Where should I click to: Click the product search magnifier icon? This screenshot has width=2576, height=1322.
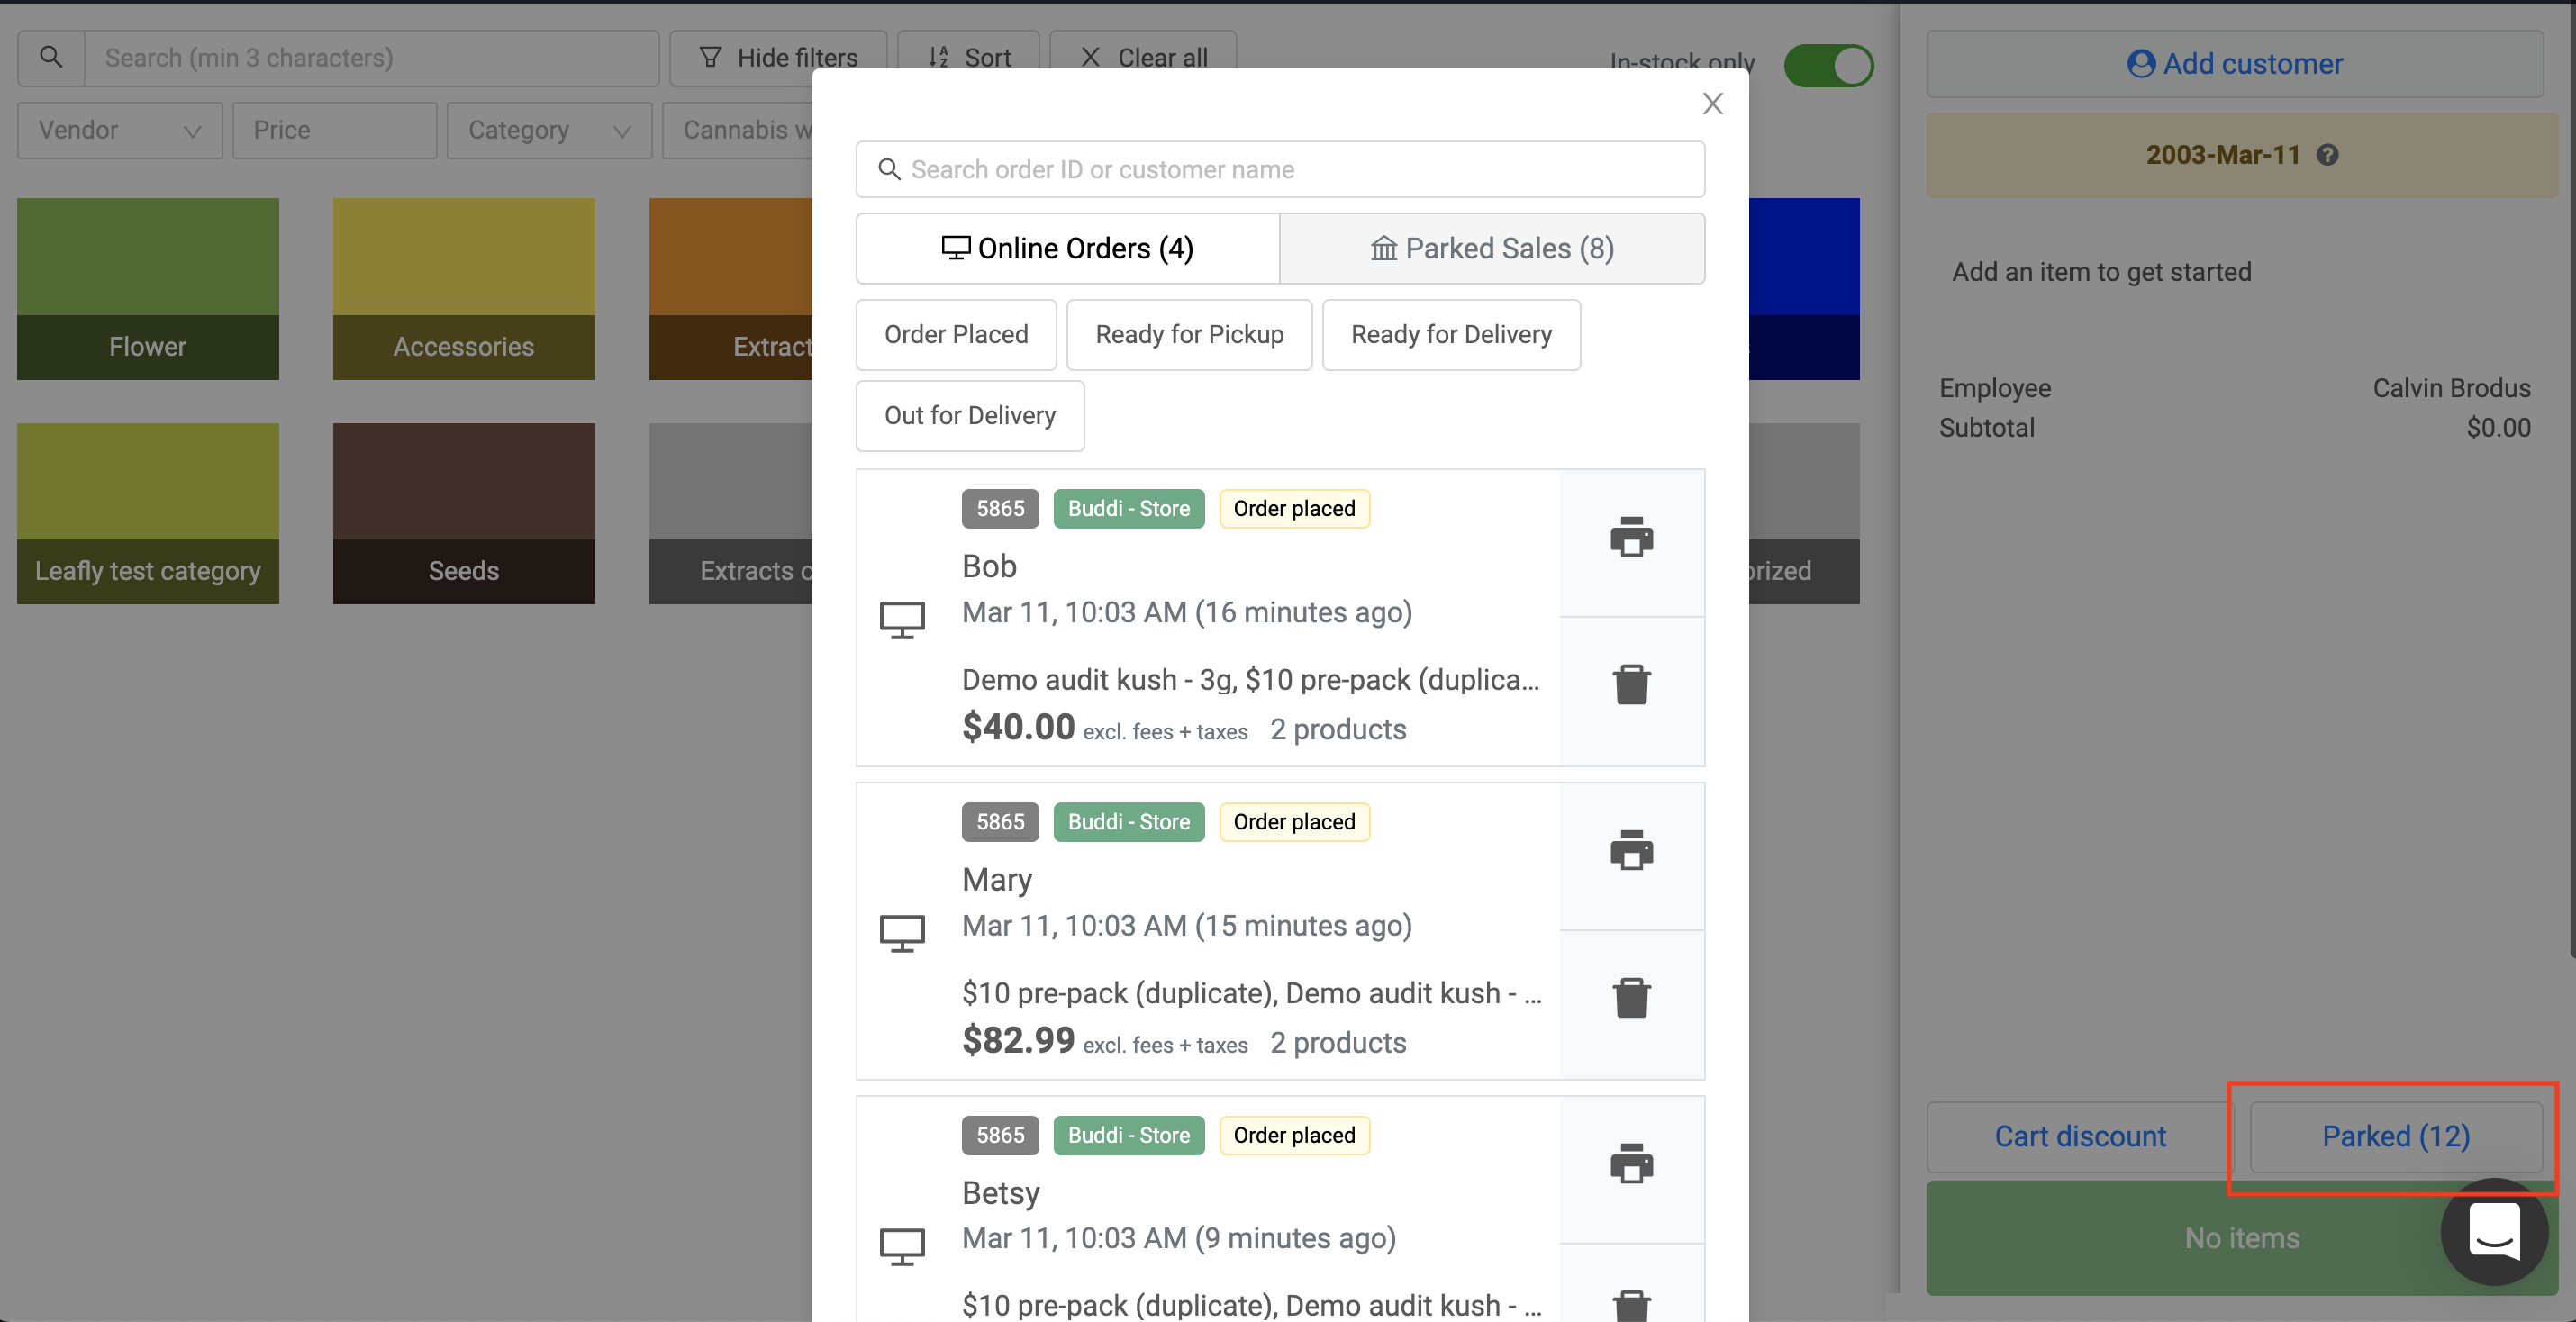coord(51,58)
